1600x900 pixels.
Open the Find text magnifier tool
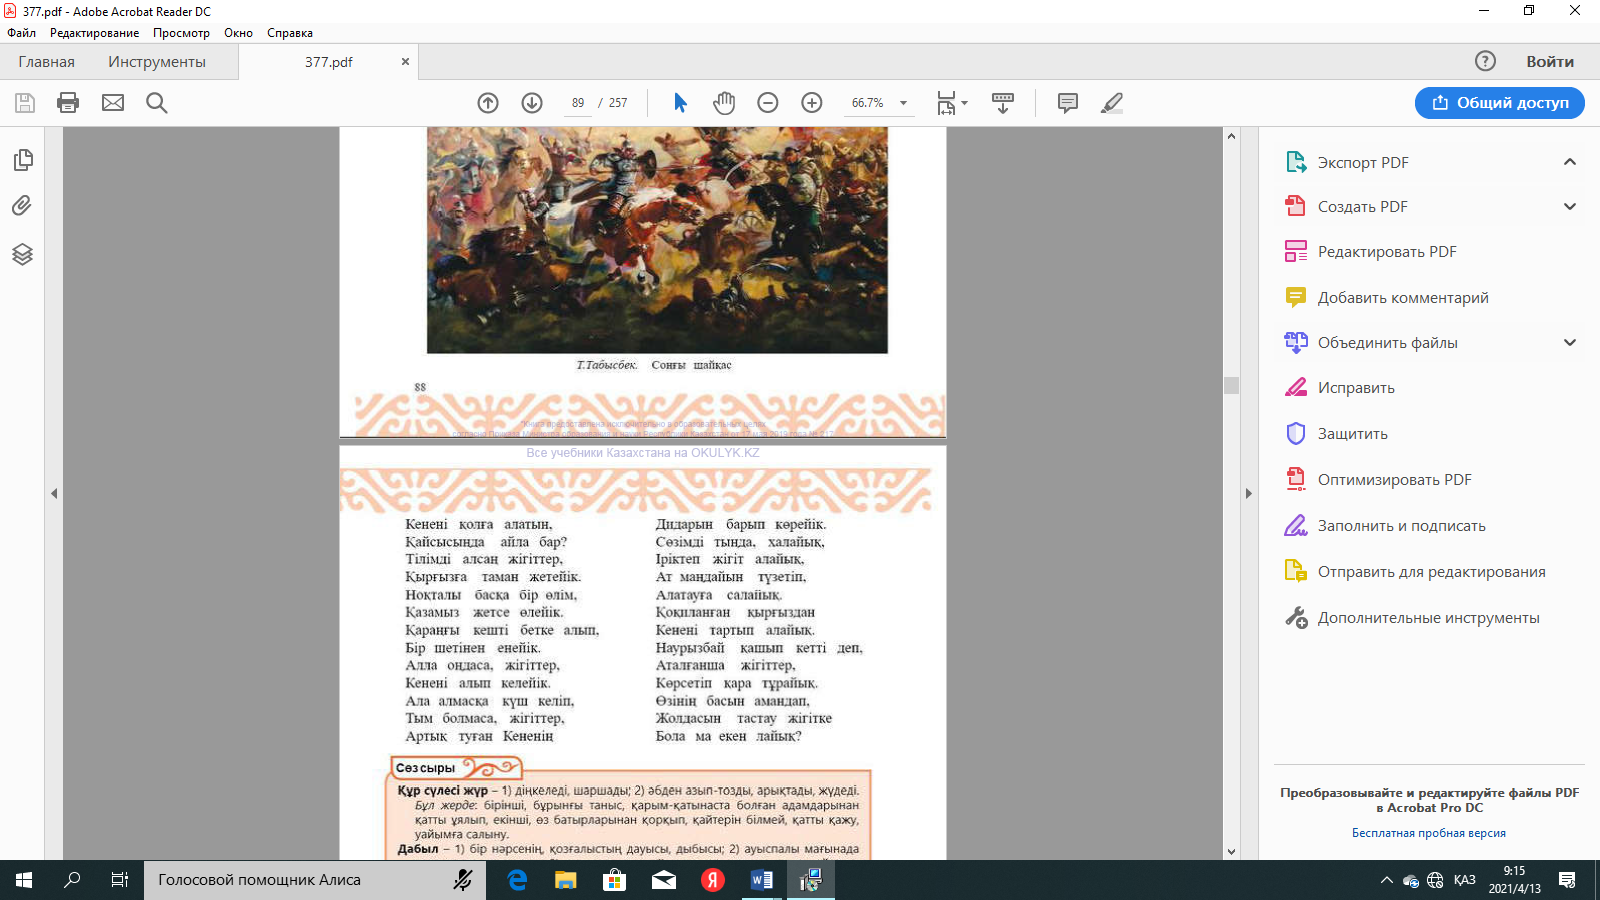pos(157,103)
